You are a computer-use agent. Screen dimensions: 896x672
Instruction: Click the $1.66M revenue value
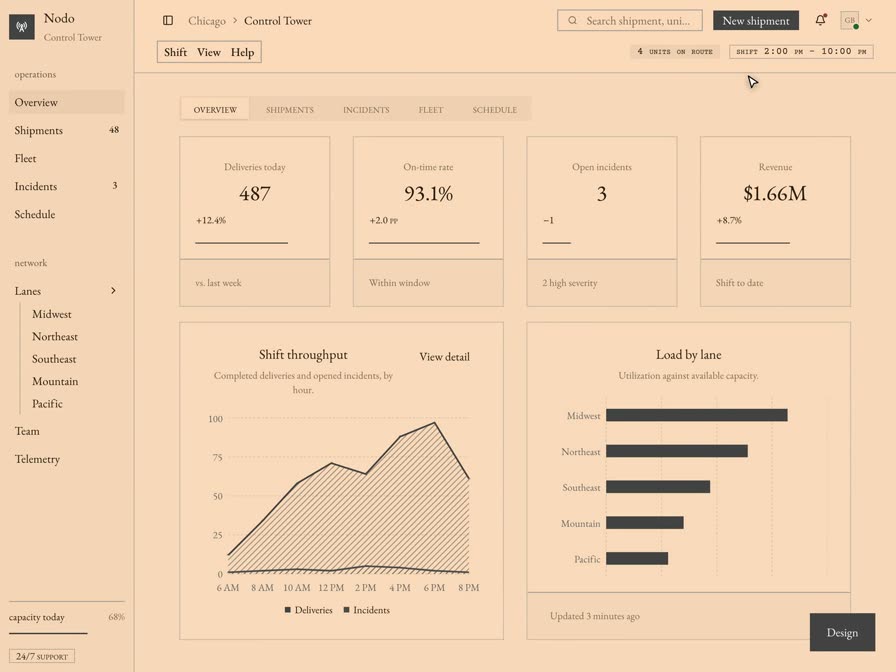[775, 194]
